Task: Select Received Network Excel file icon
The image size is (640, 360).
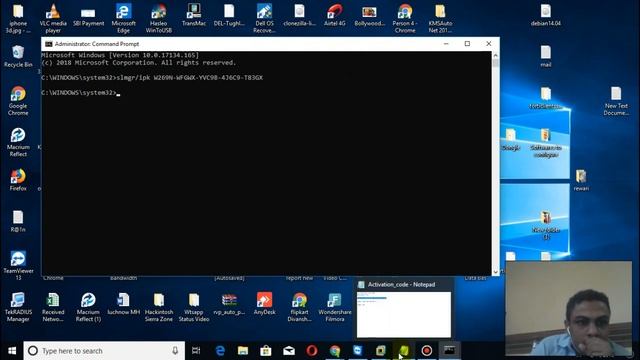Action: pyautogui.click(x=53, y=307)
